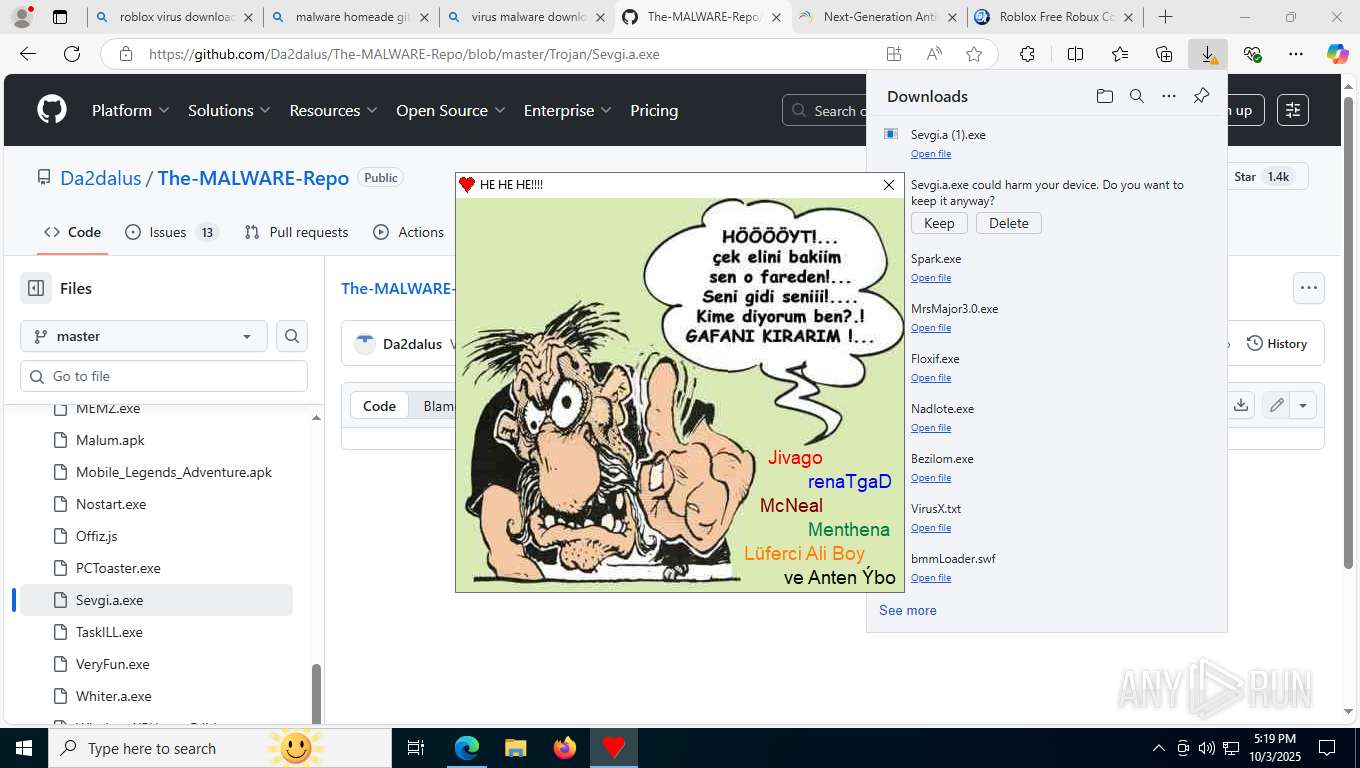
Task: Switch to Roblox Free Robux browser tab
Action: coord(1057,17)
